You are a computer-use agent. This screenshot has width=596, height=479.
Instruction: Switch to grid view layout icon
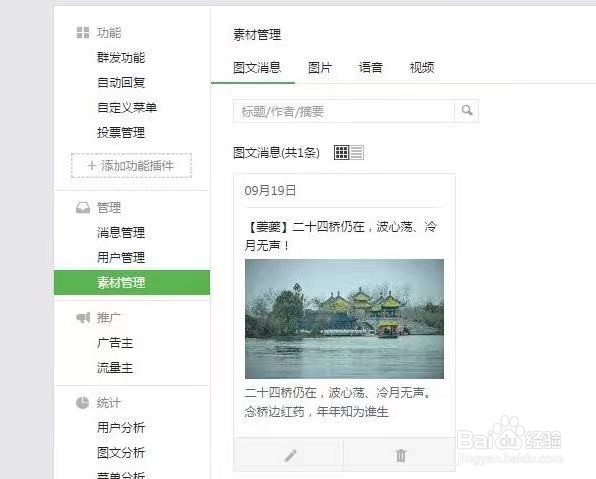point(341,152)
